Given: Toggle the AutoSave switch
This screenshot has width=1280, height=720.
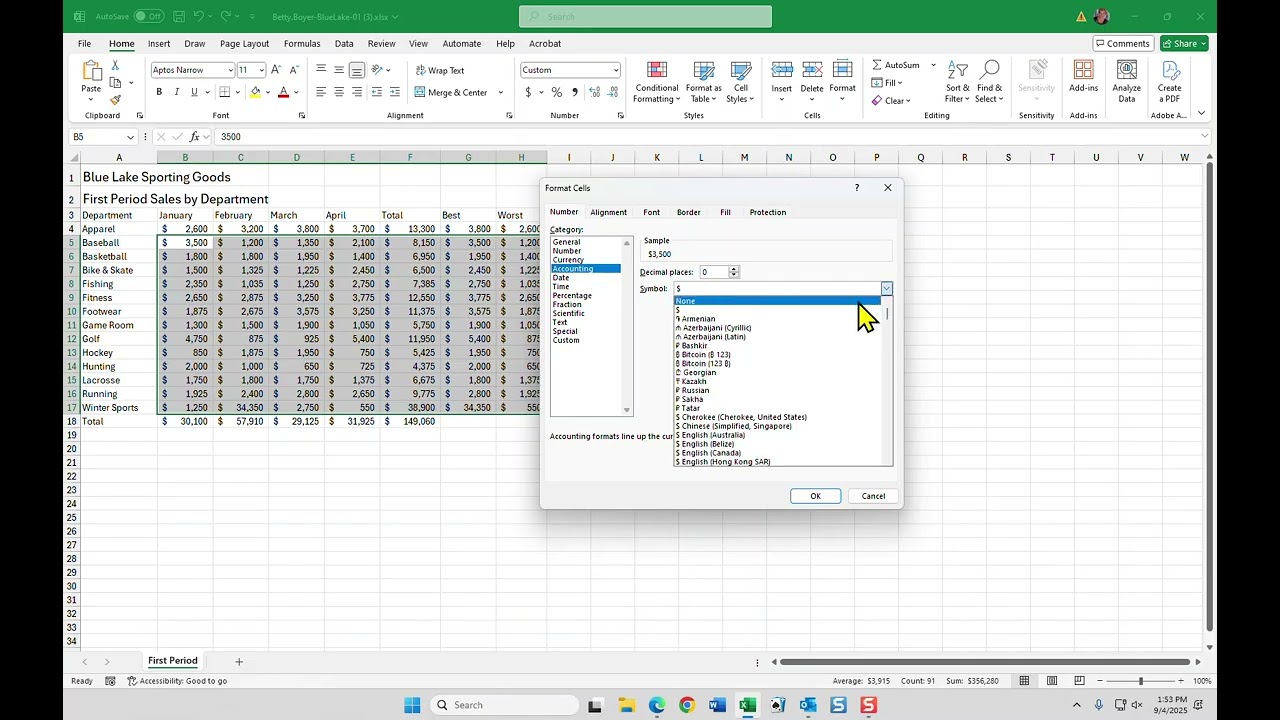Looking at the screenshot, I should (x=148, y=16).
